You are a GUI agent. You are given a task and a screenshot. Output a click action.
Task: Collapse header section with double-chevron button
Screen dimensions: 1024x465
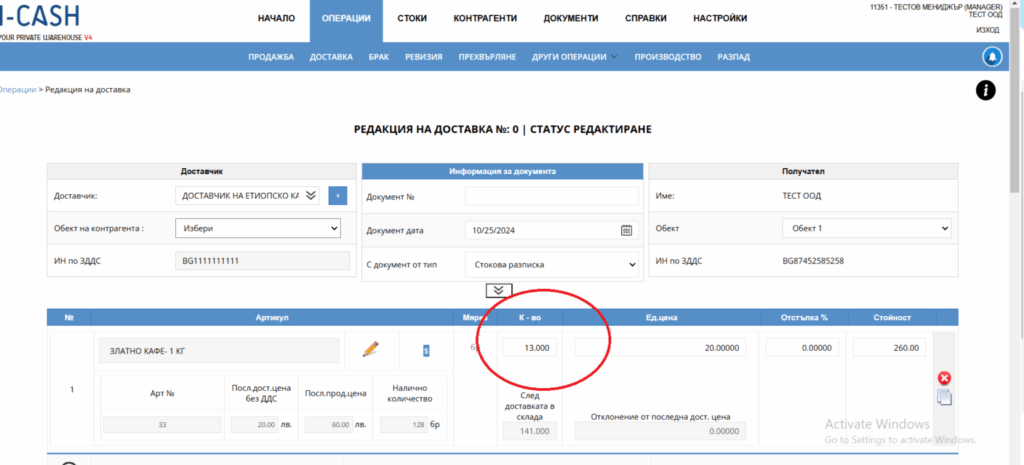point(497,290)
